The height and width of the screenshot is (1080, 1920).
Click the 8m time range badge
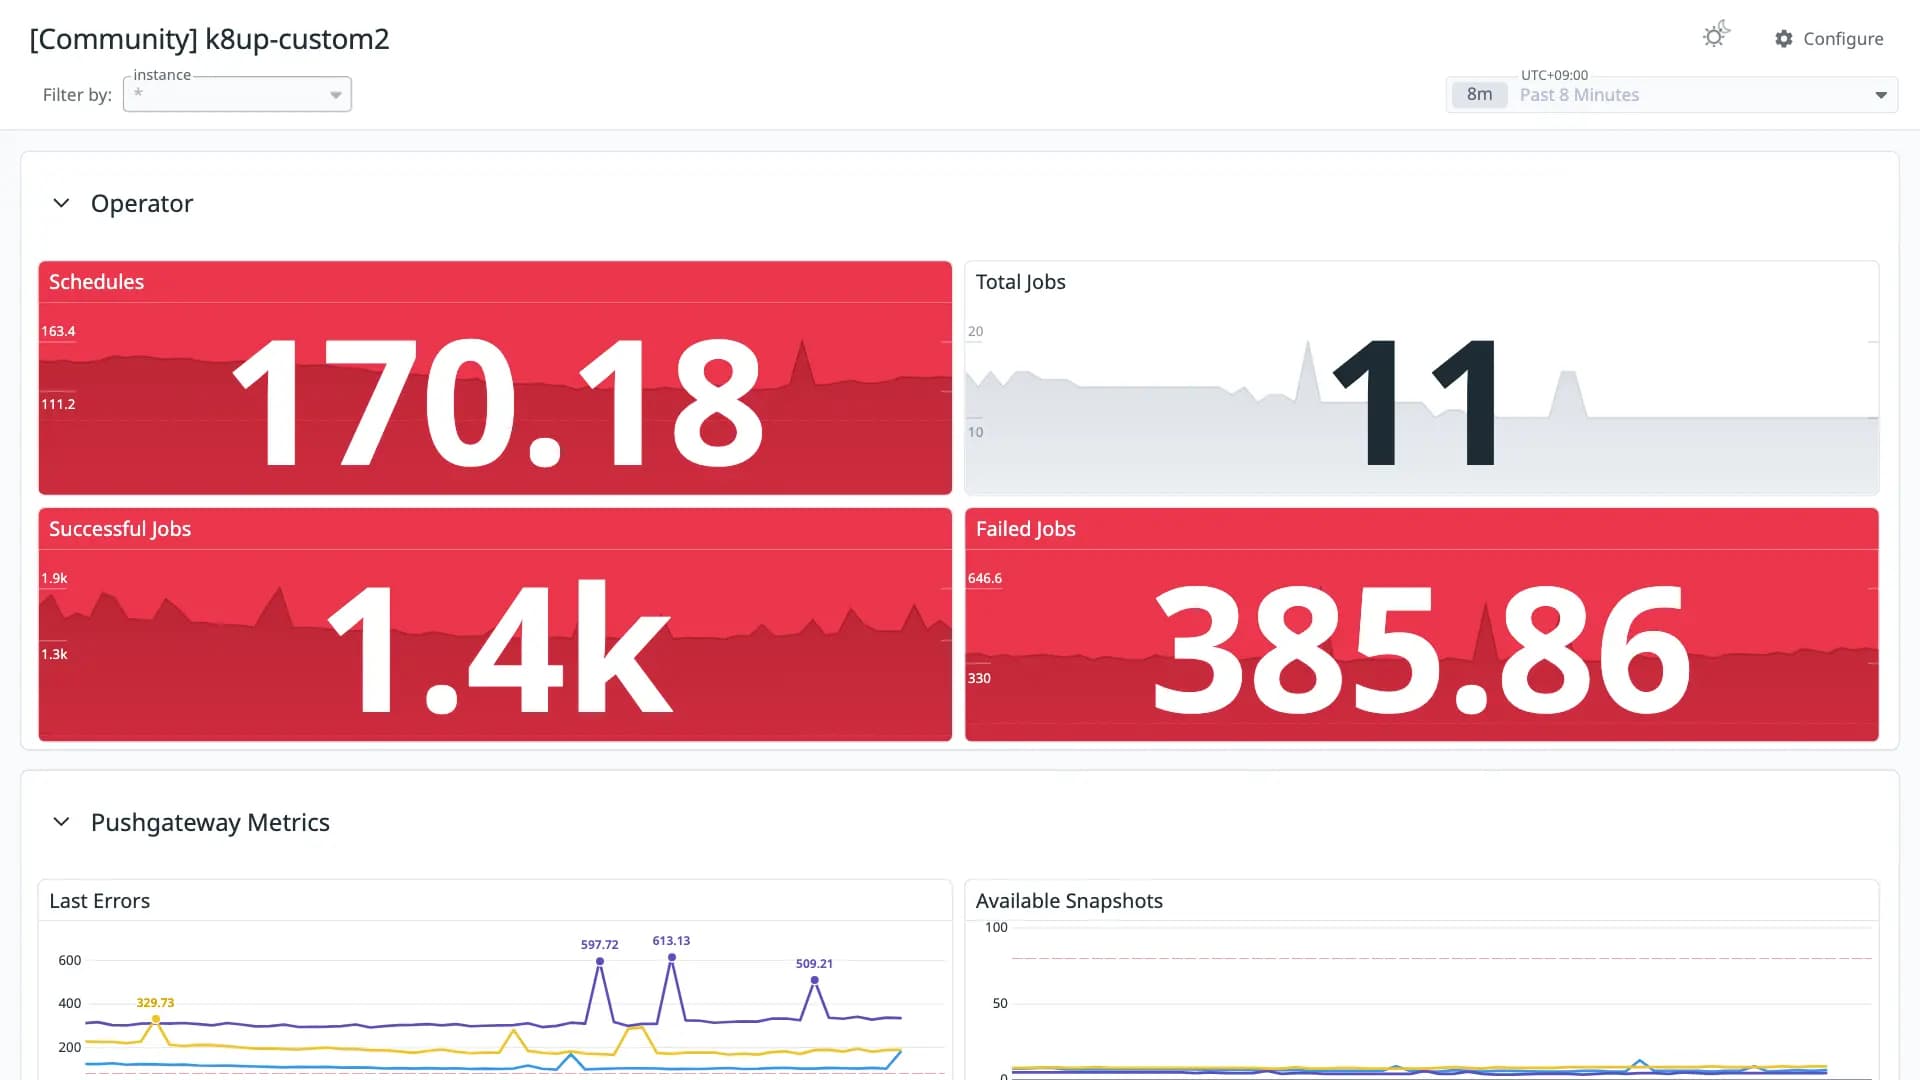(1479, 95)
